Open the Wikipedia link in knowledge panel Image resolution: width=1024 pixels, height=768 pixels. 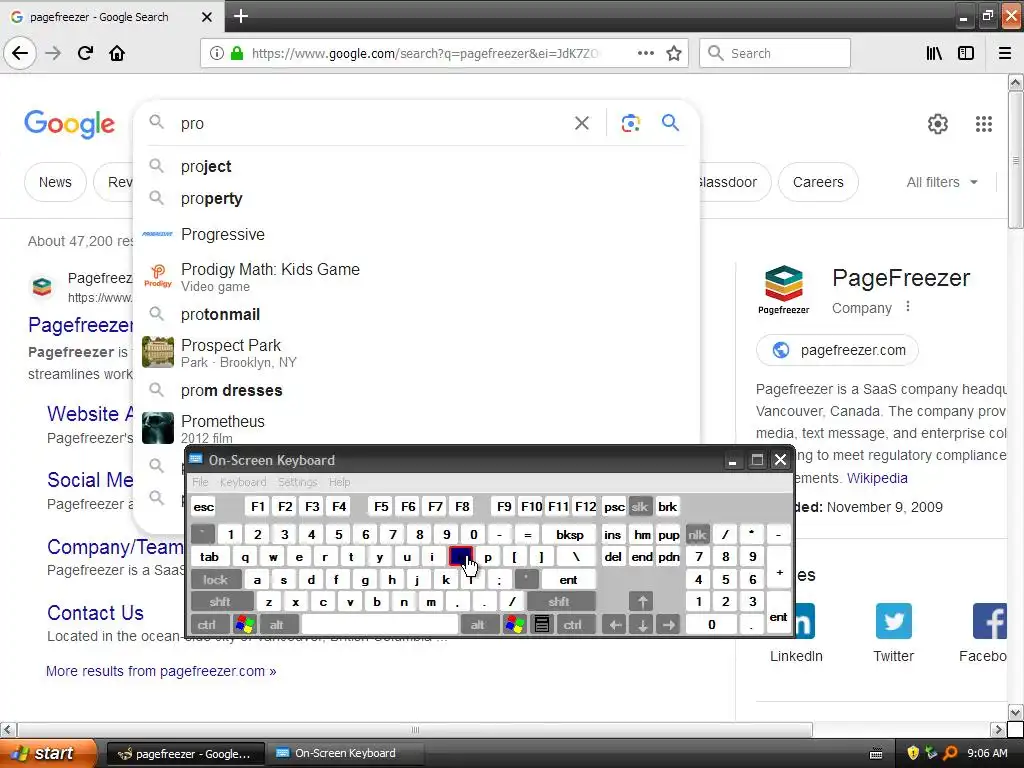877,478
